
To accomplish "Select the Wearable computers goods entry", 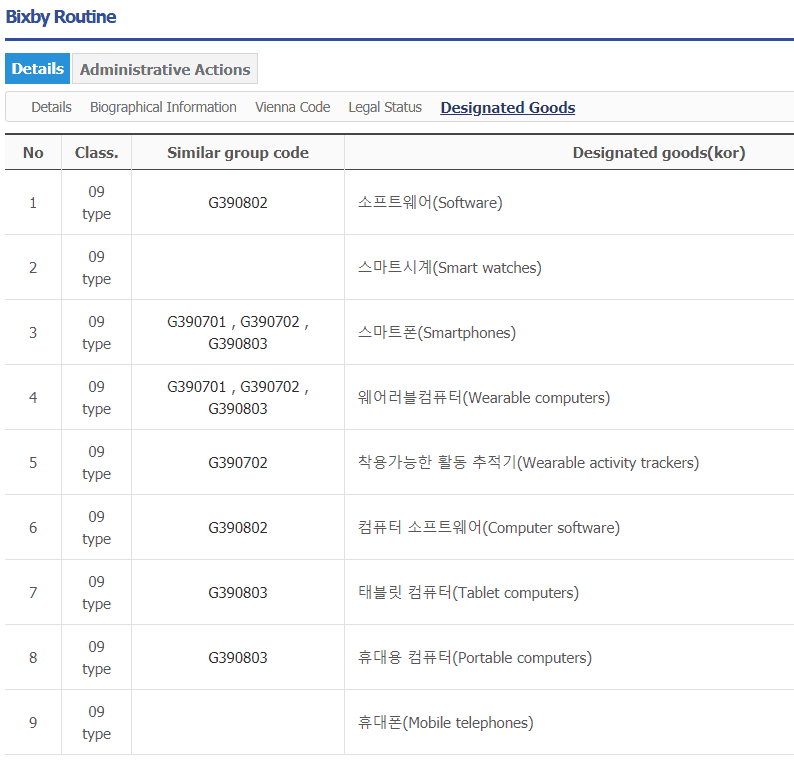I will pos(484,397).
